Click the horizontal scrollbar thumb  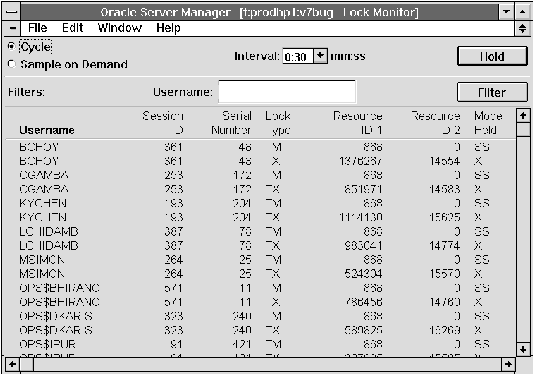[27, 364]
